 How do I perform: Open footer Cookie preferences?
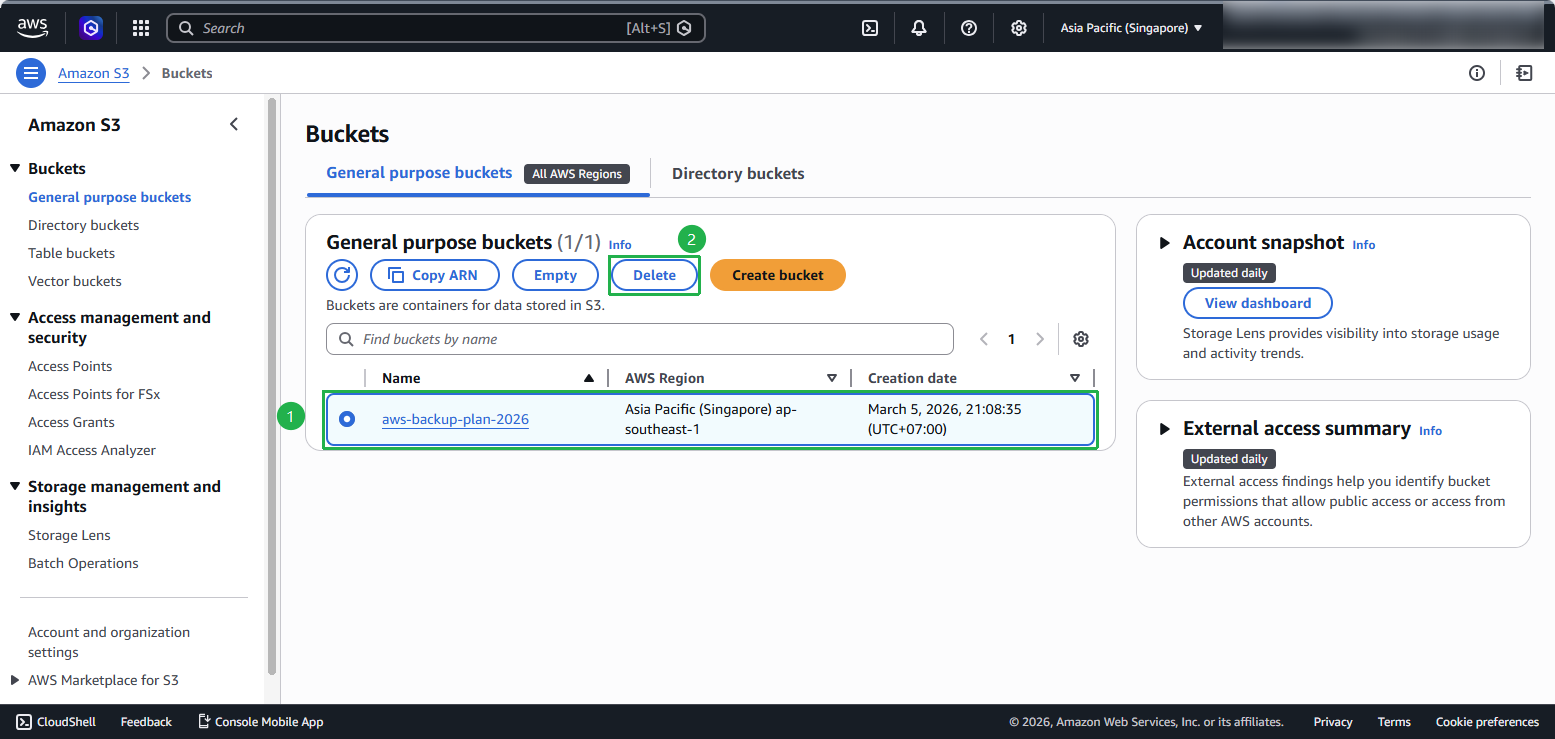[1487, 722]
